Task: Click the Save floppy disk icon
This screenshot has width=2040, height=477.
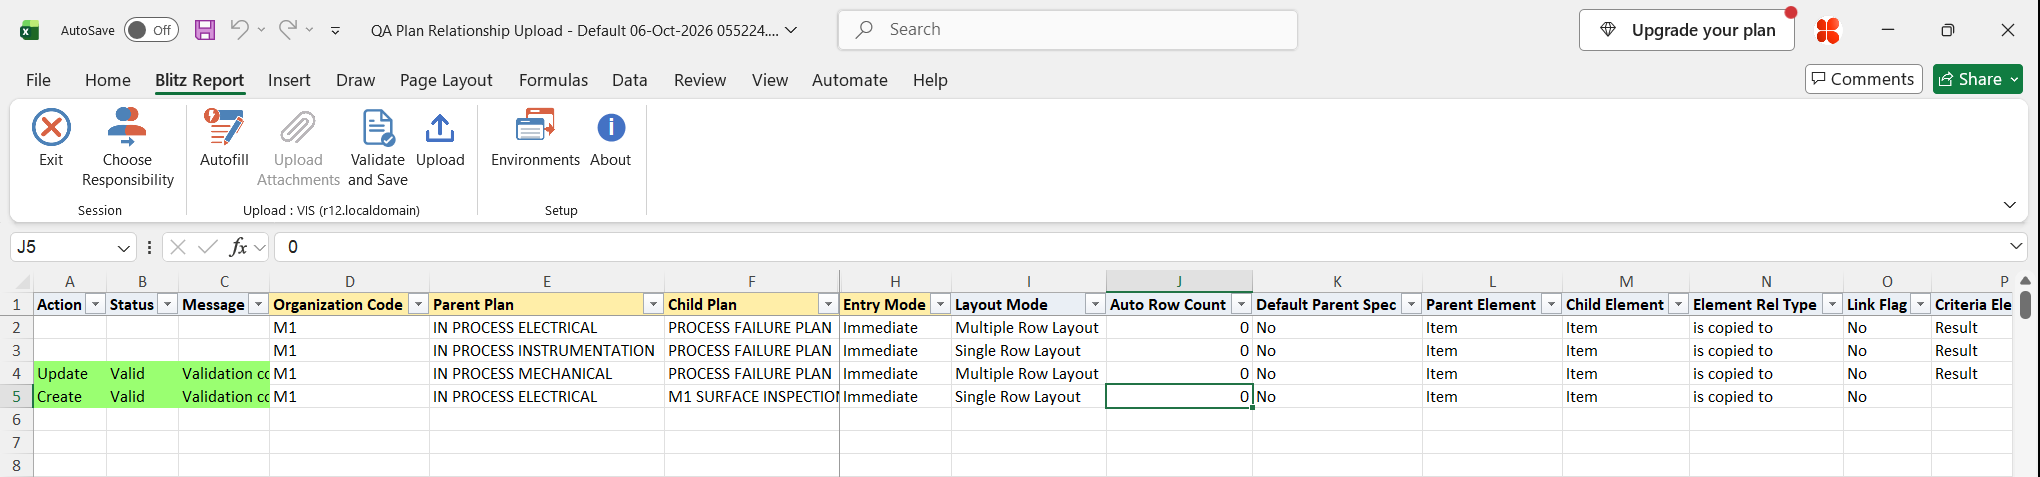Action: 205,30
